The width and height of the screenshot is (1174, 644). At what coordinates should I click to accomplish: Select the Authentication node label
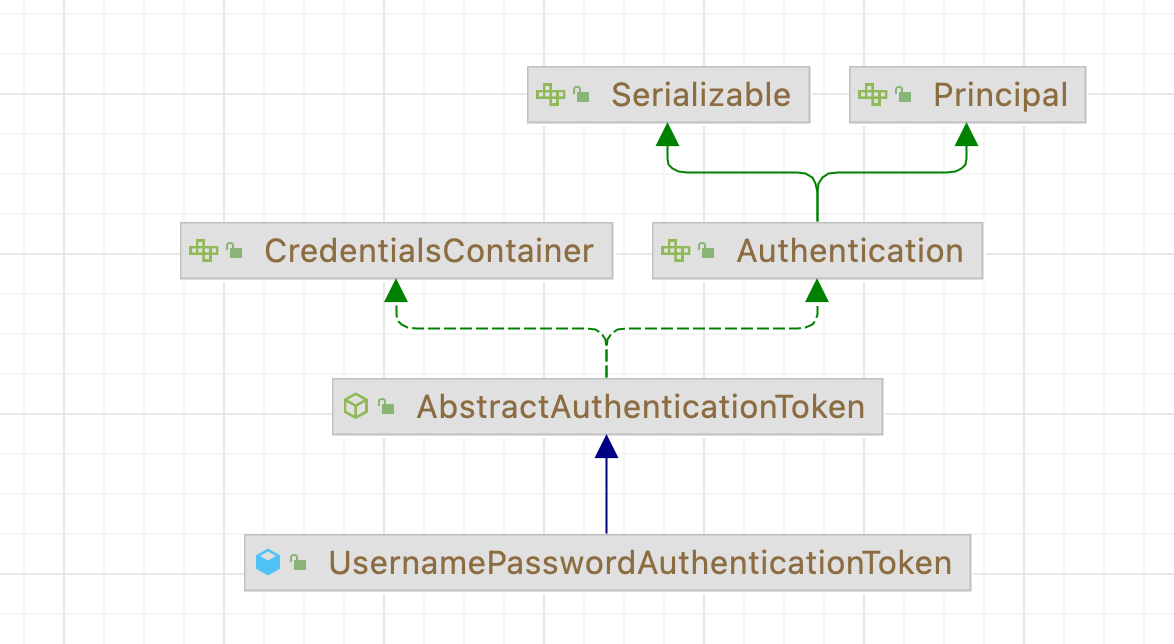[850, 251]
